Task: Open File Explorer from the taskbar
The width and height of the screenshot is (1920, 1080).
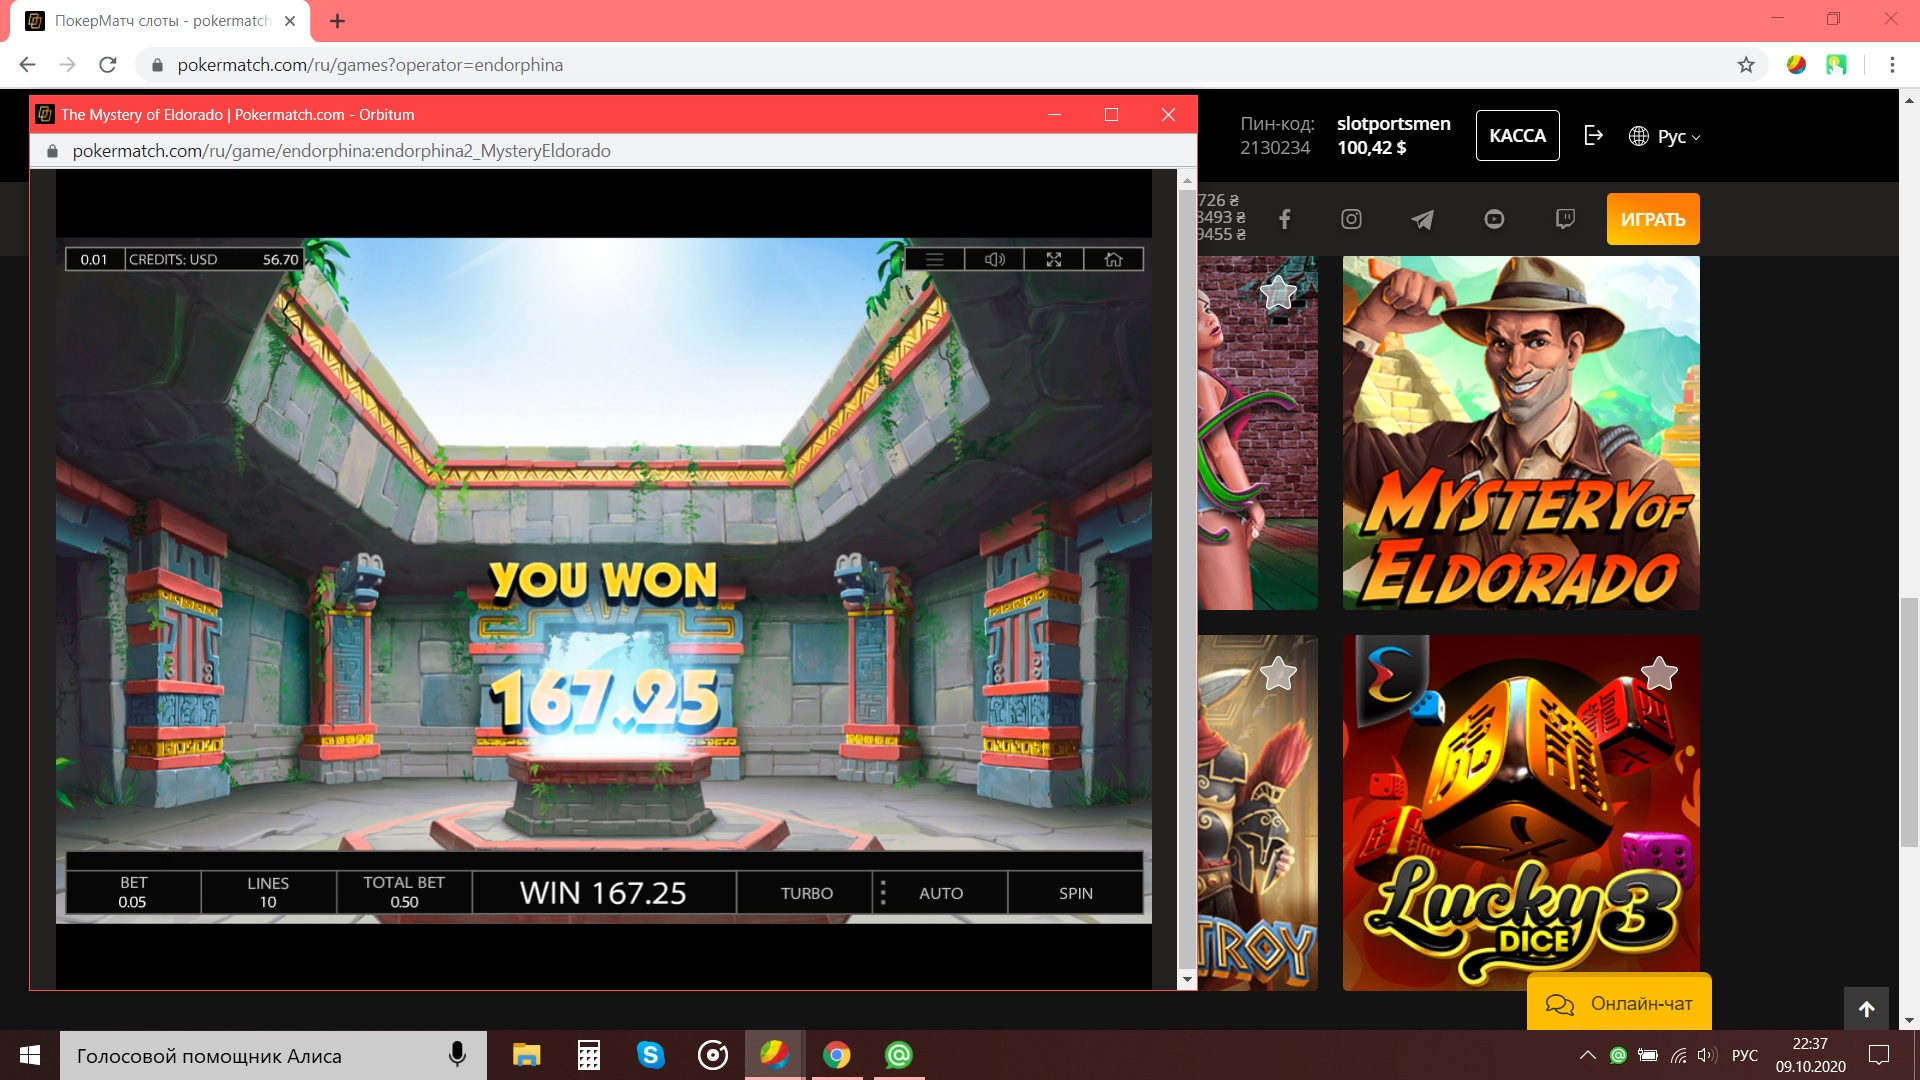Action: (526, 1055)
